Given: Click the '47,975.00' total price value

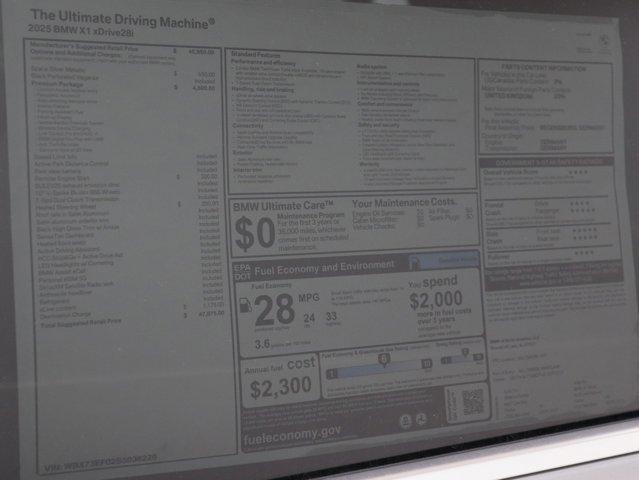Looking at the screenshot, I should pos(211,313).
